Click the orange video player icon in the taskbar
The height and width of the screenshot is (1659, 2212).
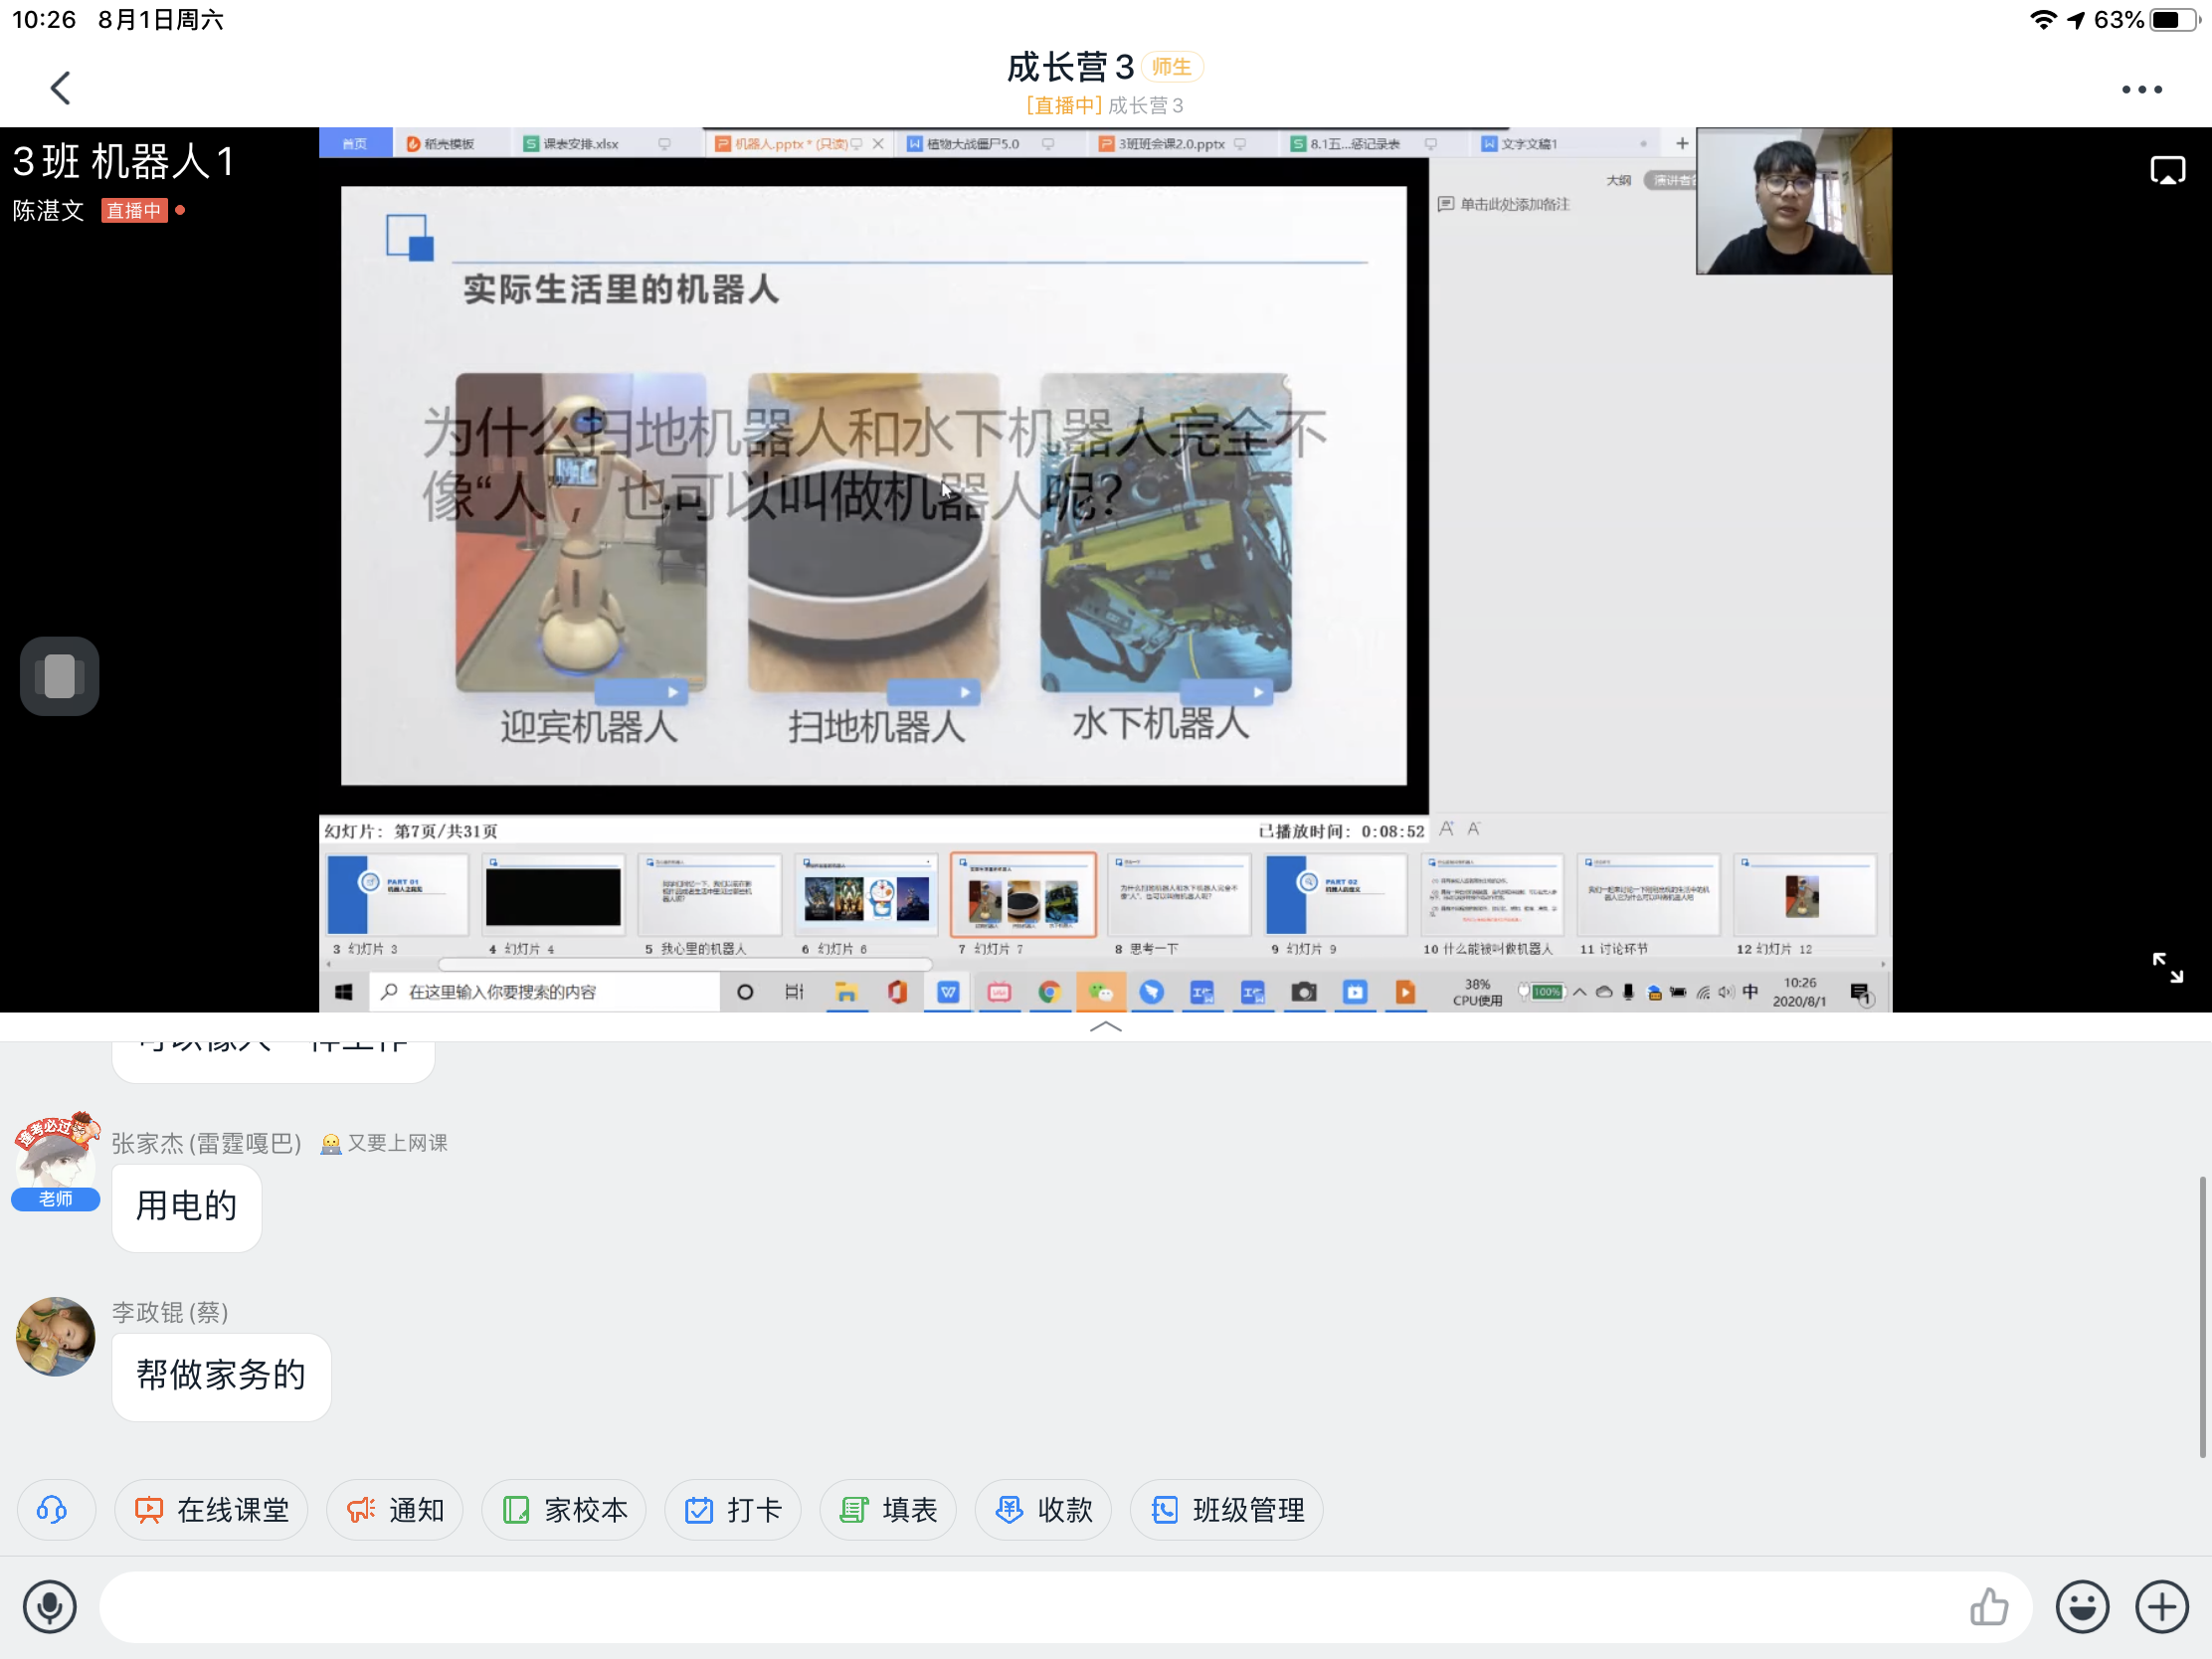(x=1405, y=992)
